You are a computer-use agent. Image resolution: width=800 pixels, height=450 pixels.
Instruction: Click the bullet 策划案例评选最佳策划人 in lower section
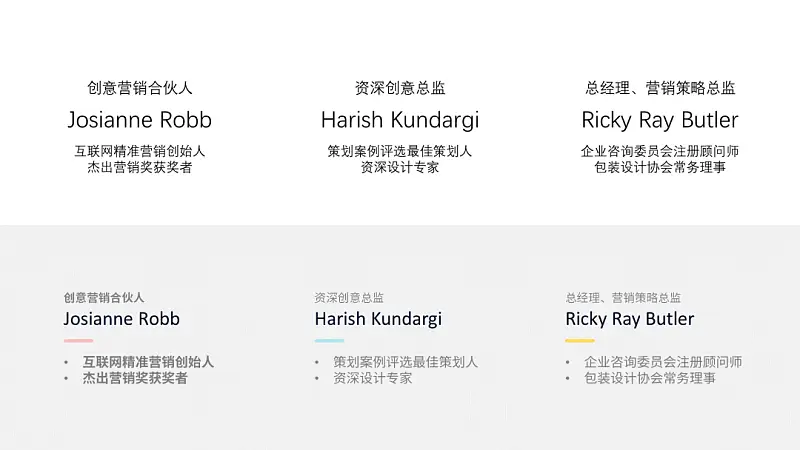click(x=406, y=362)
